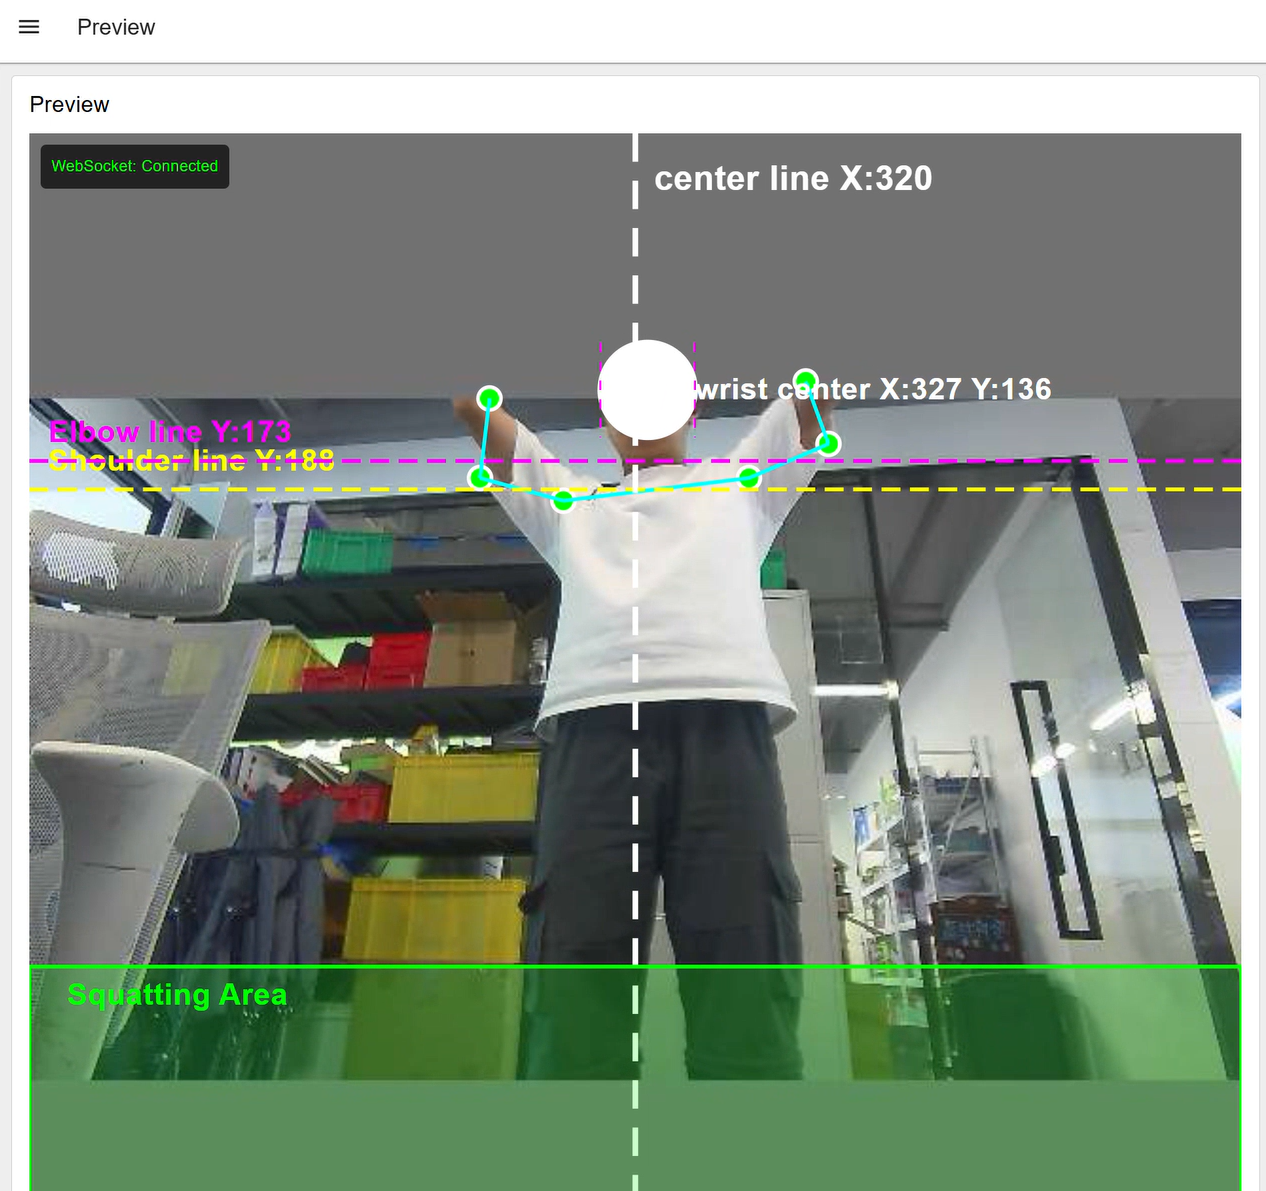The image size is (1266, 1191).
Task: Click the magenta Elbow line Y:173 label
Action: tap(170, 431)
